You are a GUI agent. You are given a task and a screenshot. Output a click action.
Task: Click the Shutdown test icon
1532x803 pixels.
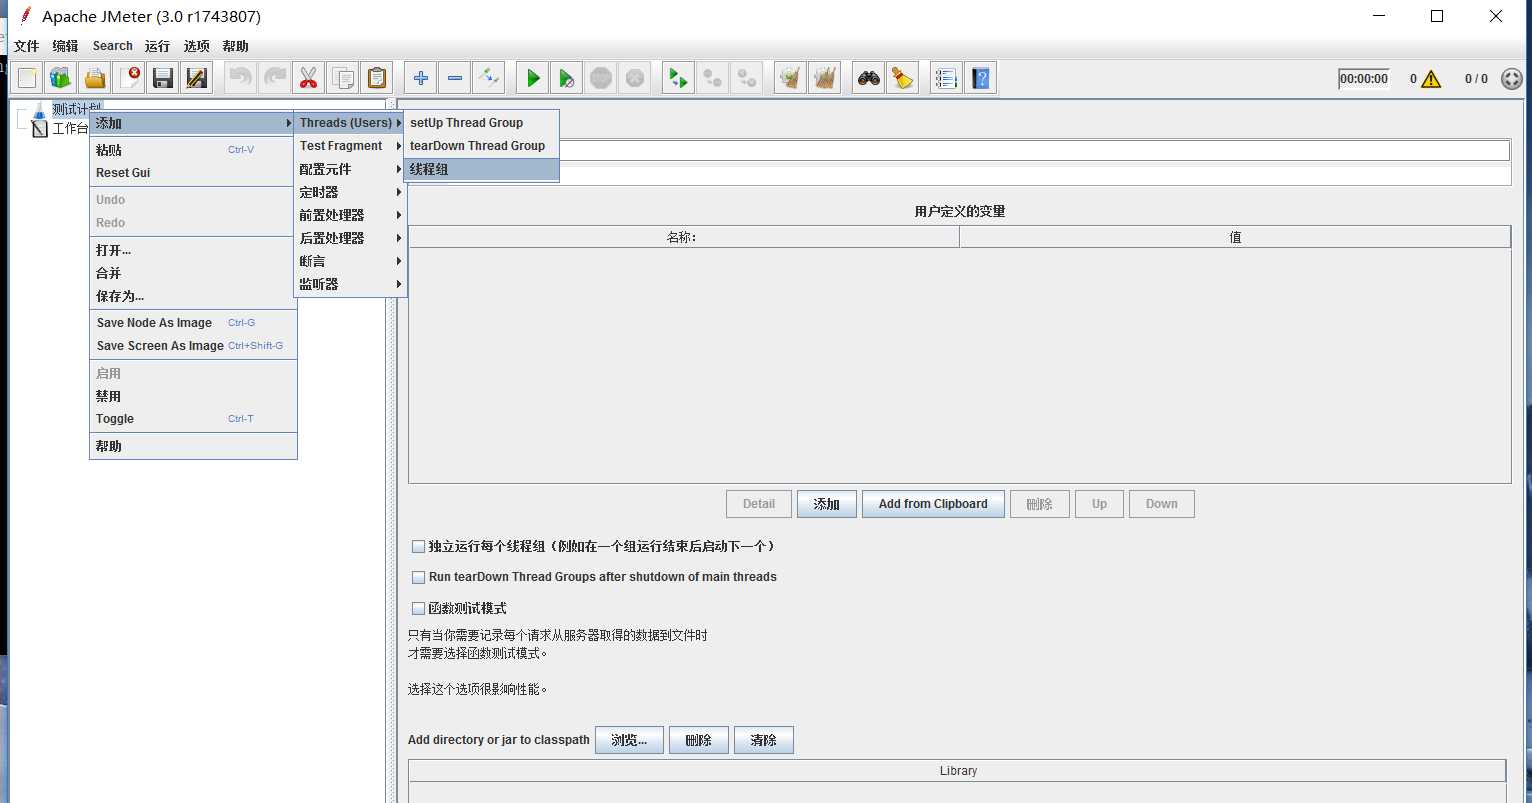(635, 78)
